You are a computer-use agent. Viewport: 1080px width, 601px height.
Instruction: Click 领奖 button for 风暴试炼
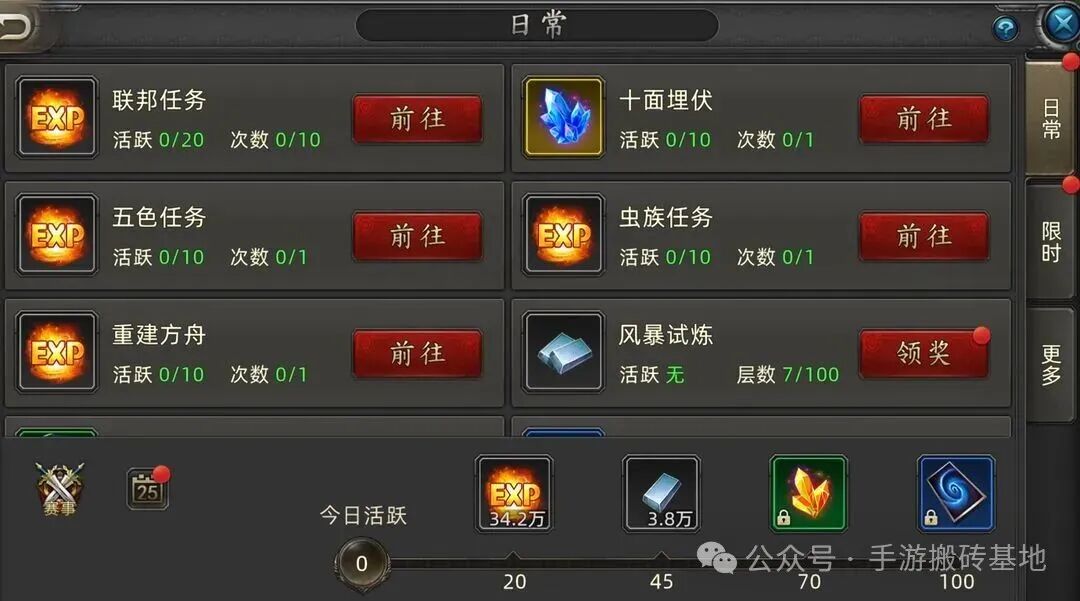pyautogui.click(x=924, y=354)
